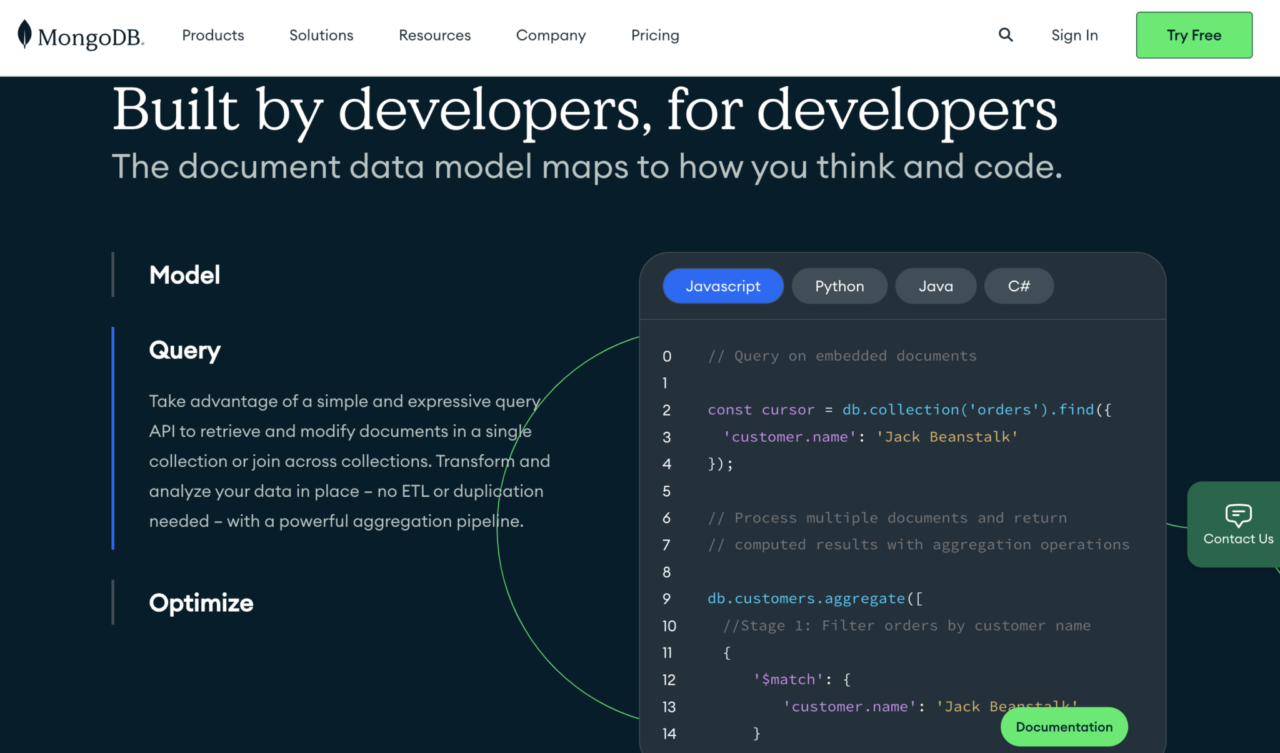Click the 'Built by developers, for developers' heading
1280x753 pixels.
(585, 109)
